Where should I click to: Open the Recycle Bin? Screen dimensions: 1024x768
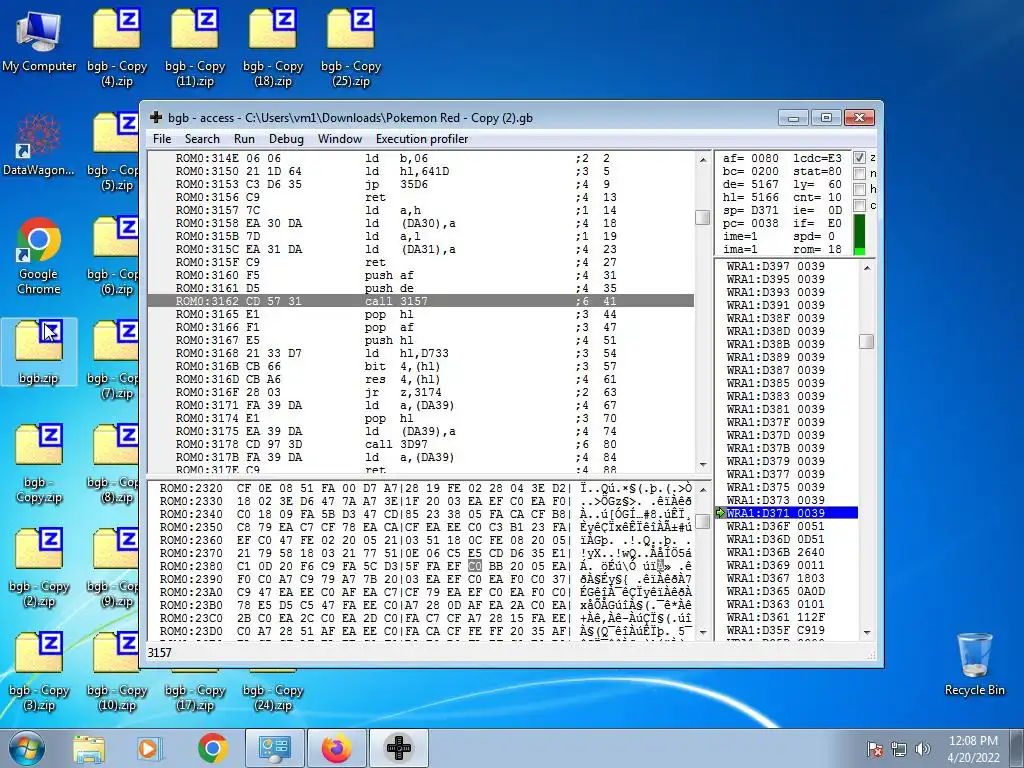pyautogui.click(x=974, y=664)
